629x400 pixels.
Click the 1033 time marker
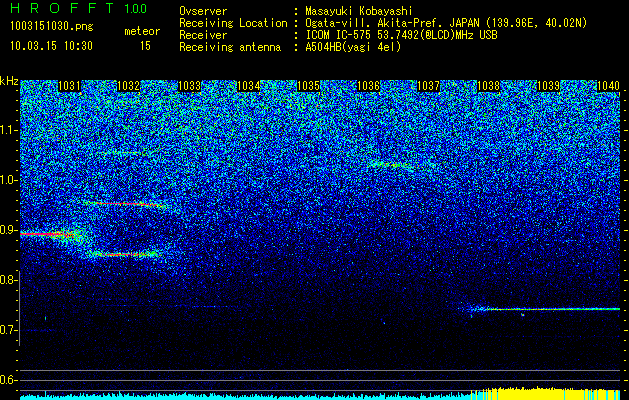click(x=189, y=86)
